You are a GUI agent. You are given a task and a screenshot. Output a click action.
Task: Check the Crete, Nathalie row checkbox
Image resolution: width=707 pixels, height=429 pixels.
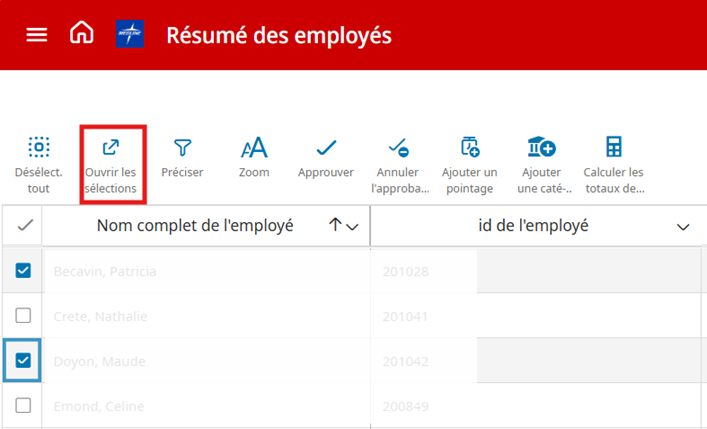24,316
